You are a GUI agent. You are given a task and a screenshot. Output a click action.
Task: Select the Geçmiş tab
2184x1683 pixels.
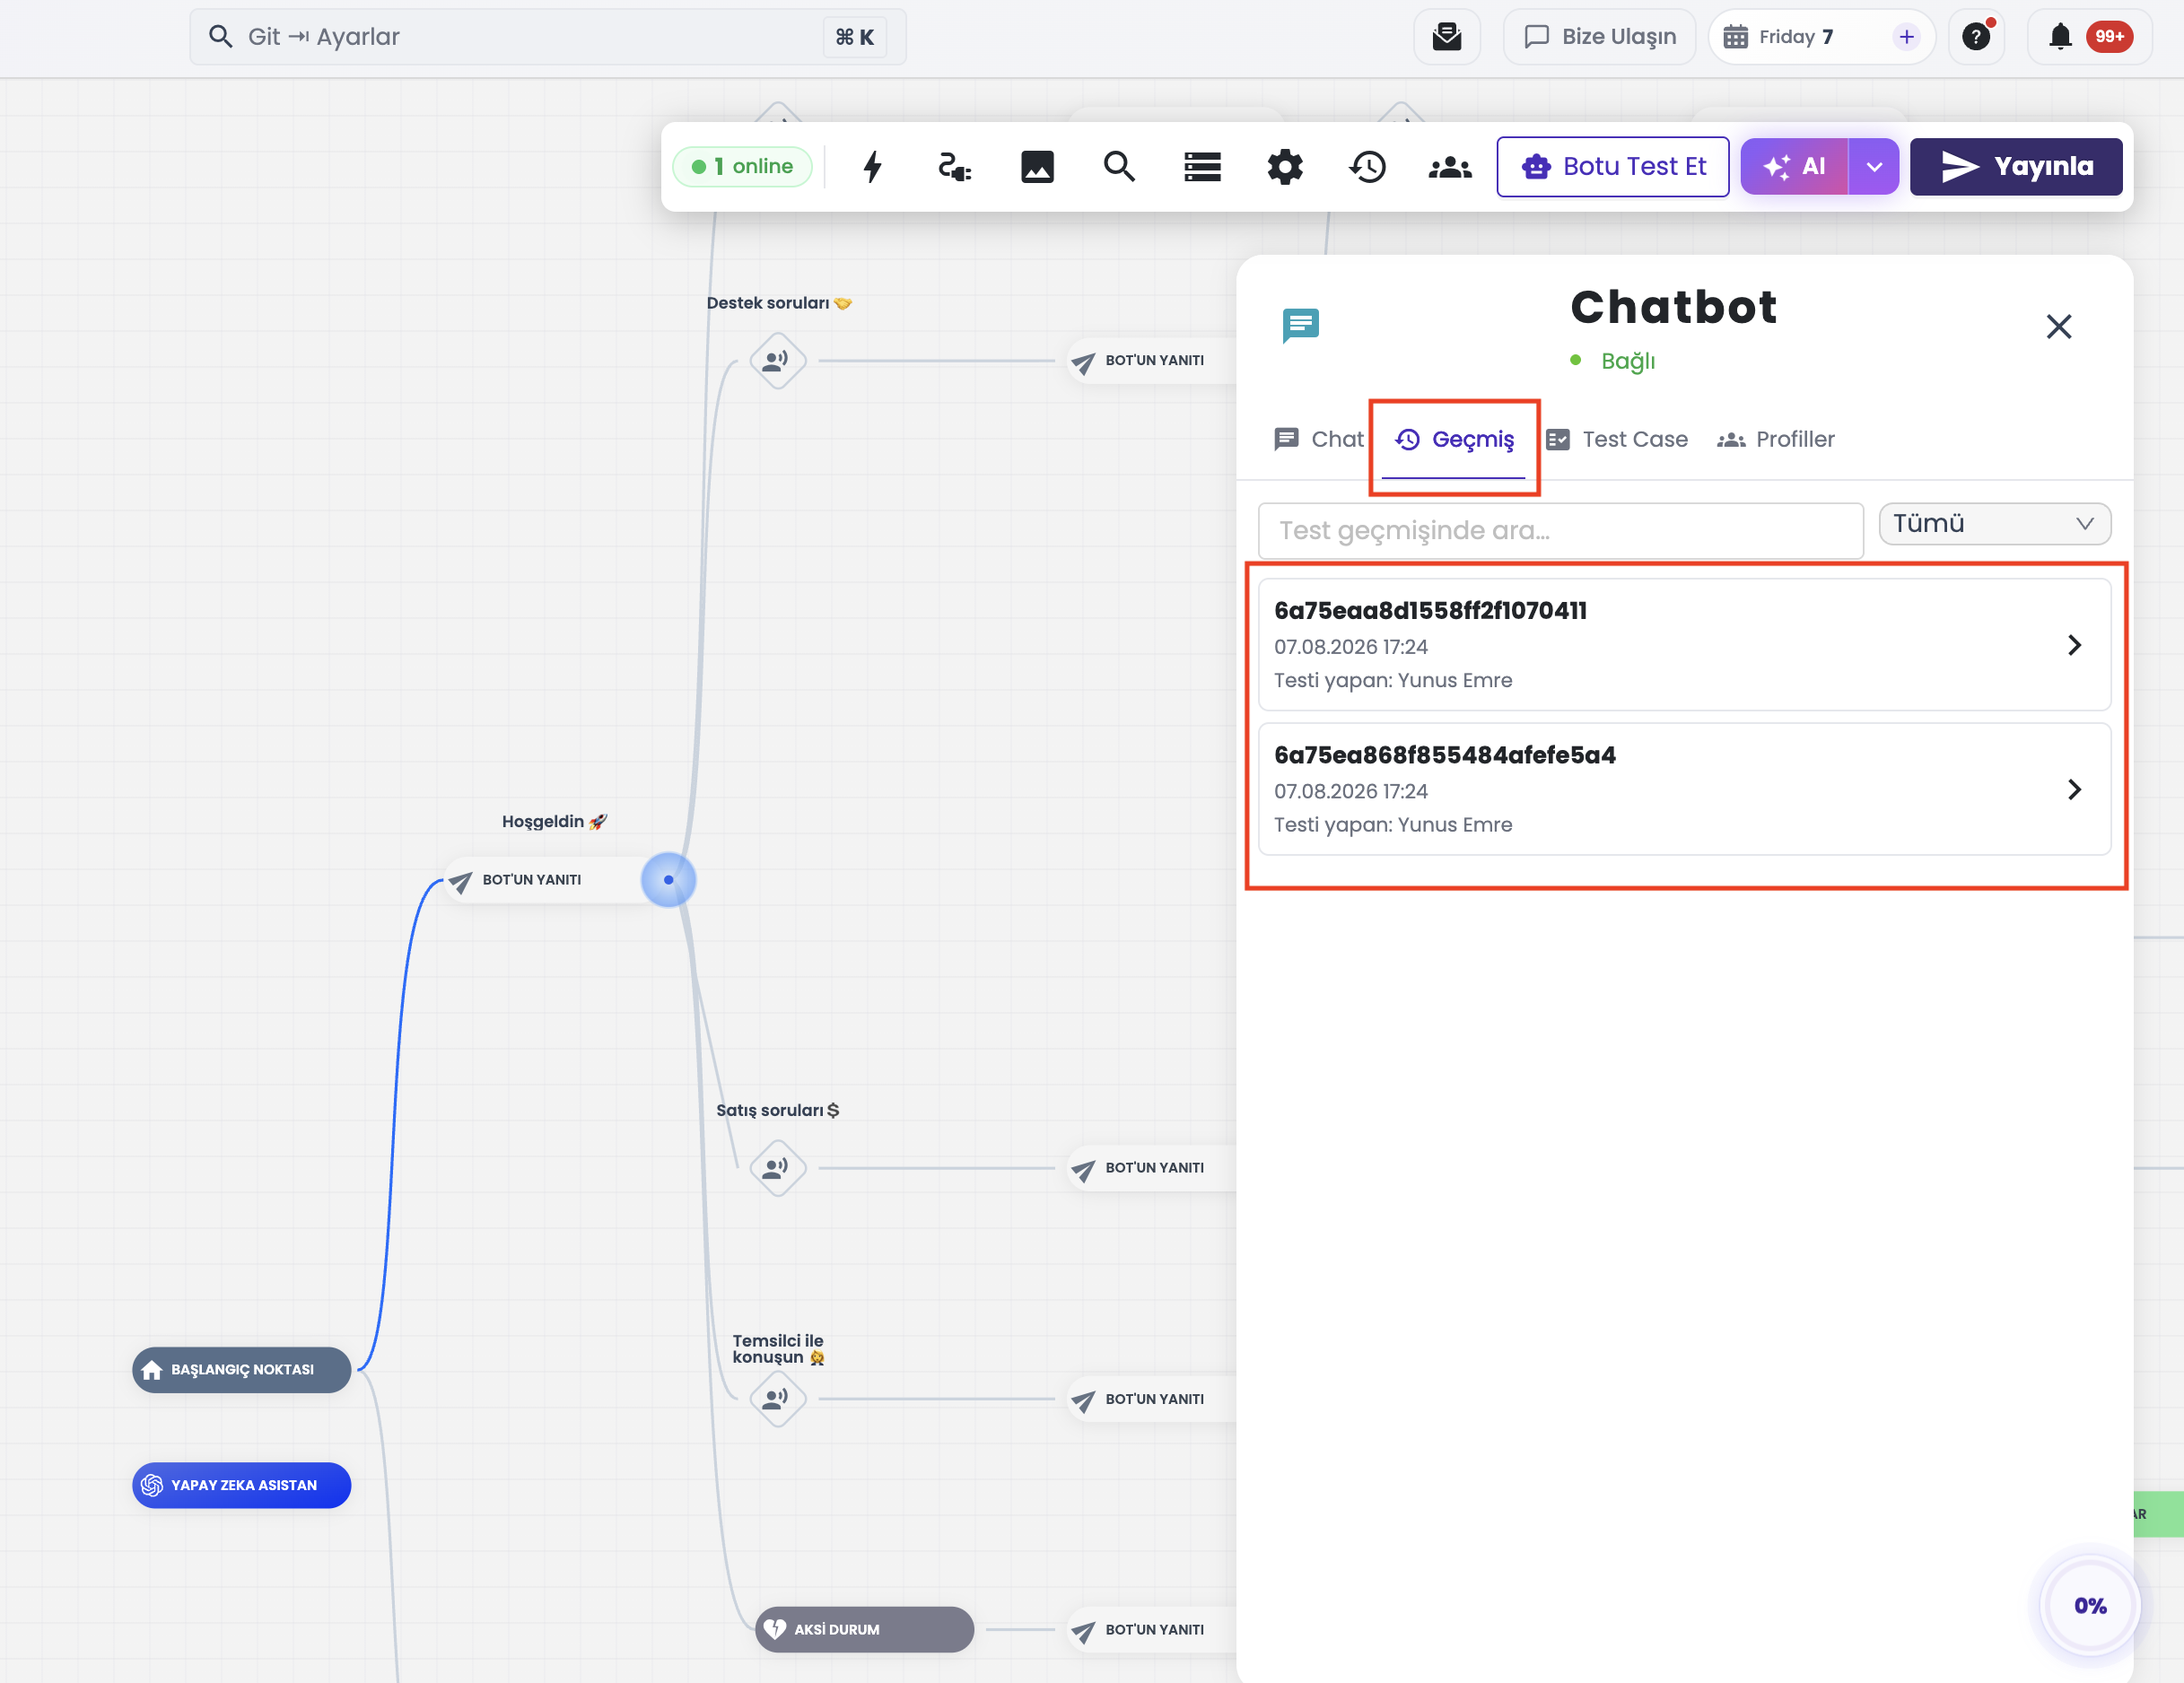point(1453,439)
